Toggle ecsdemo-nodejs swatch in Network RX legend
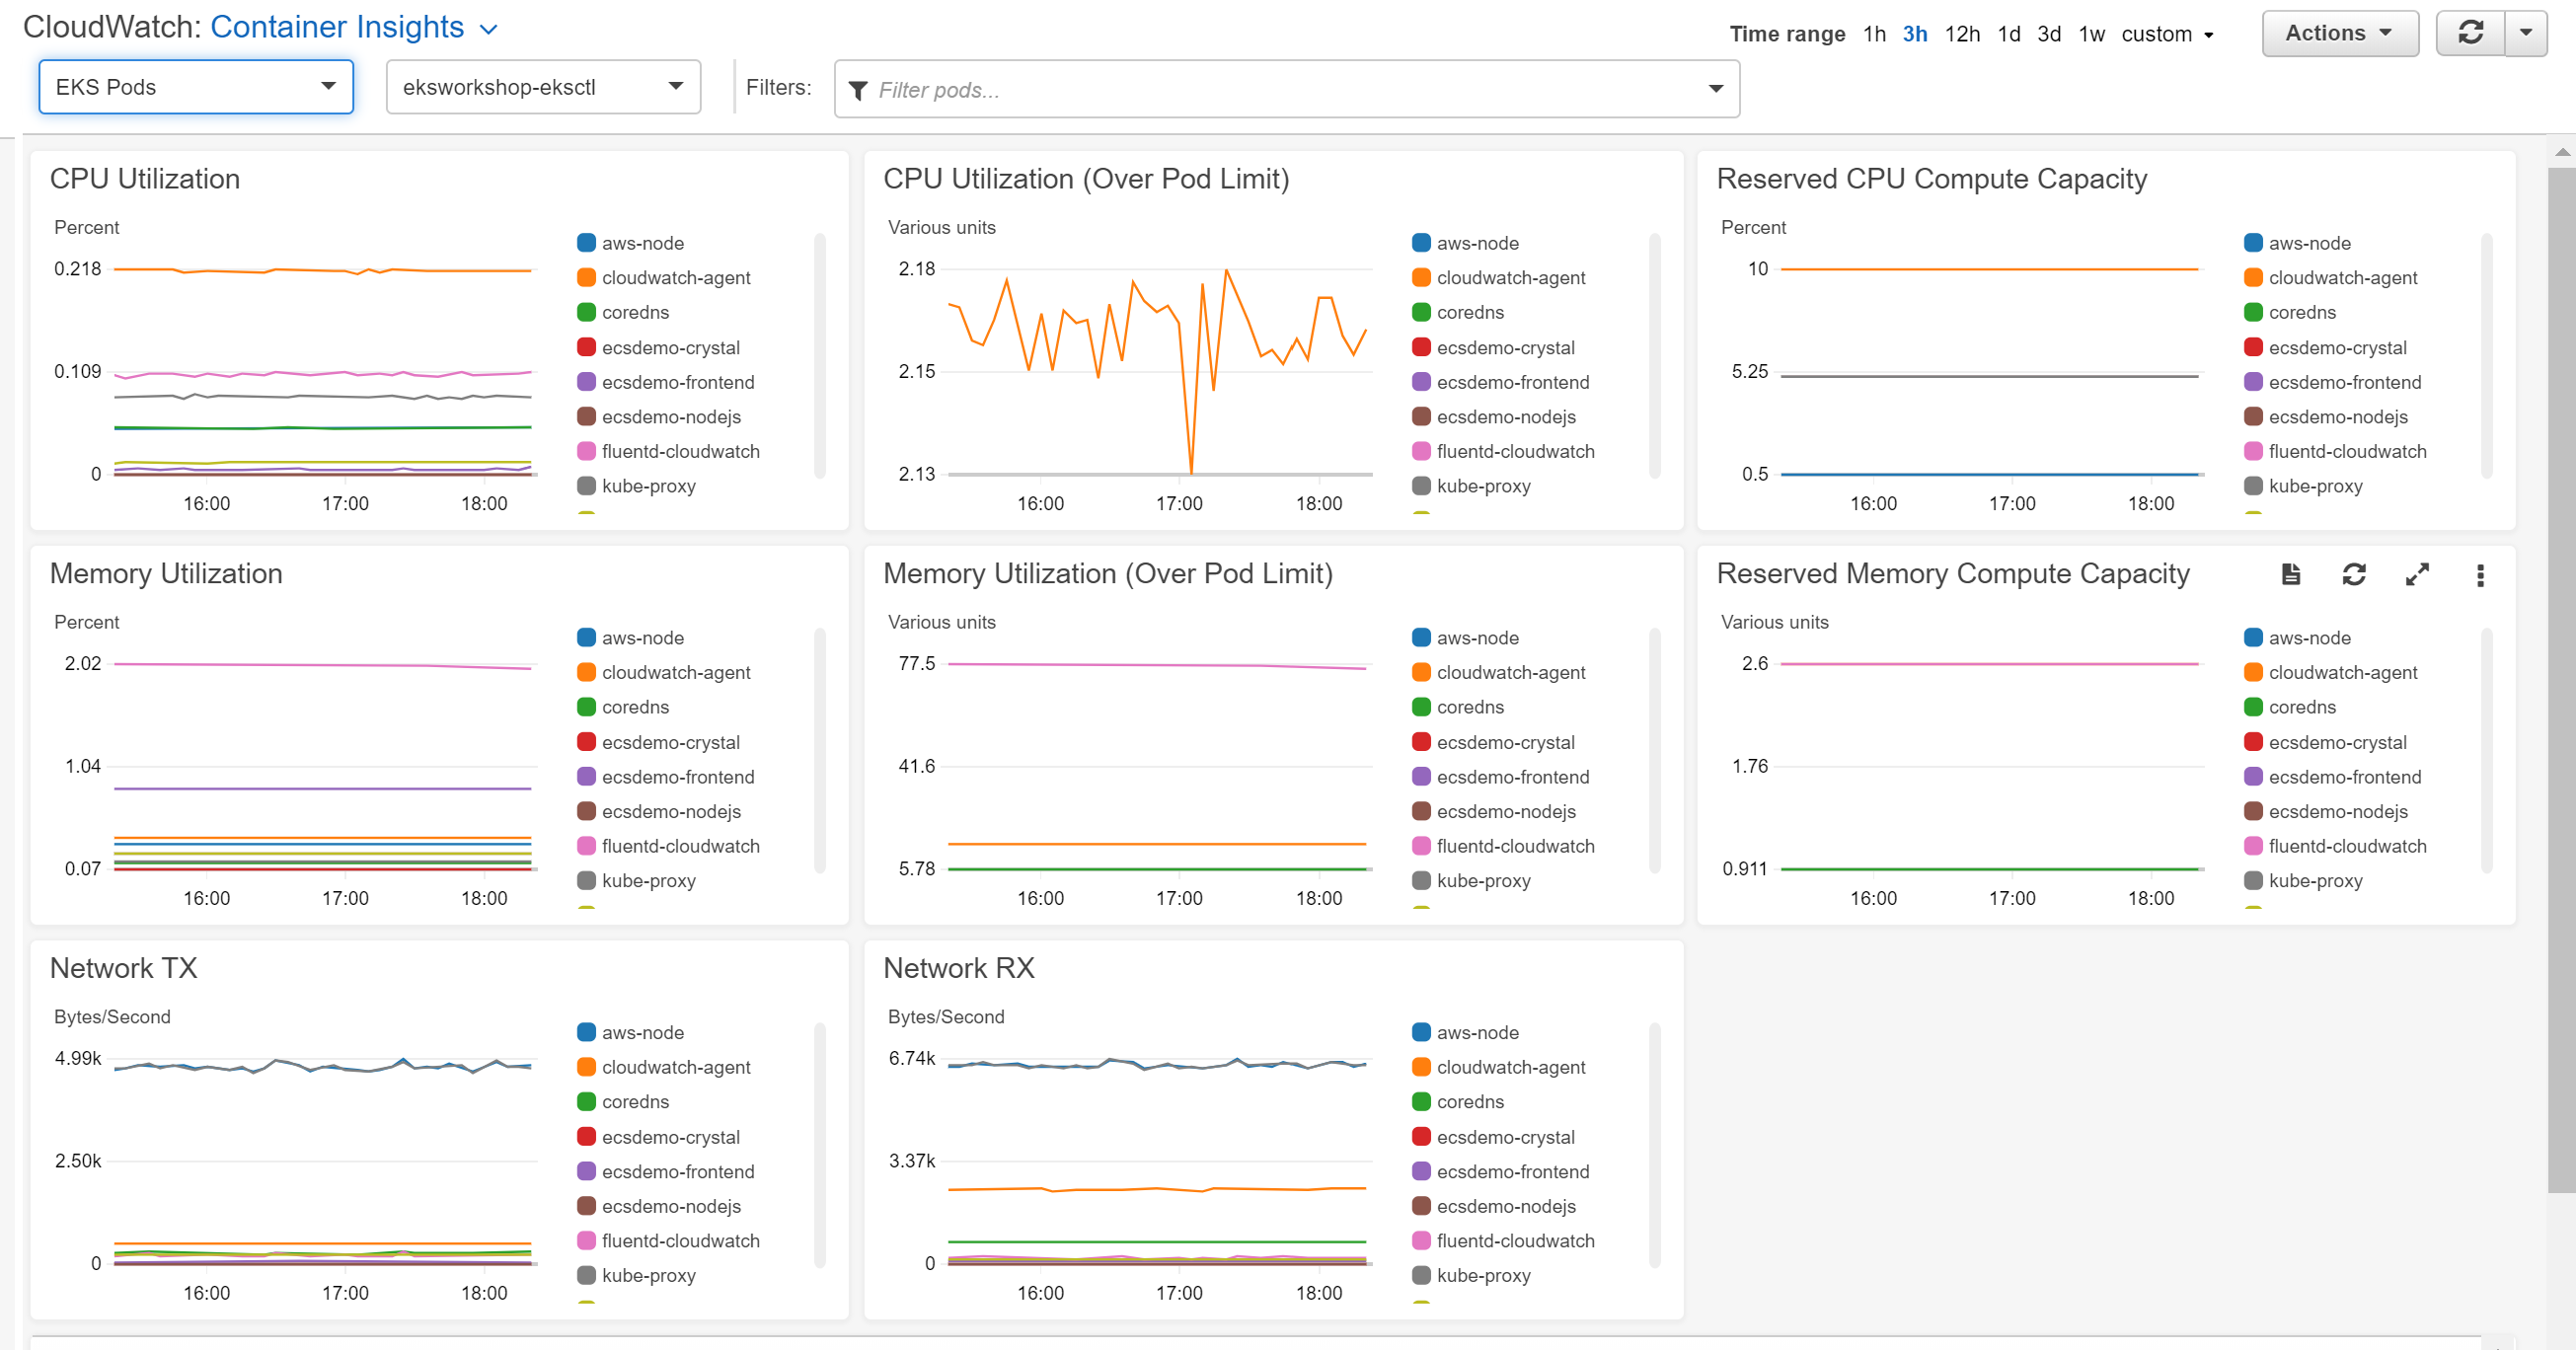Image resolution: width=2576 pixels, height=1350 pixels. click(1421, 1206)
